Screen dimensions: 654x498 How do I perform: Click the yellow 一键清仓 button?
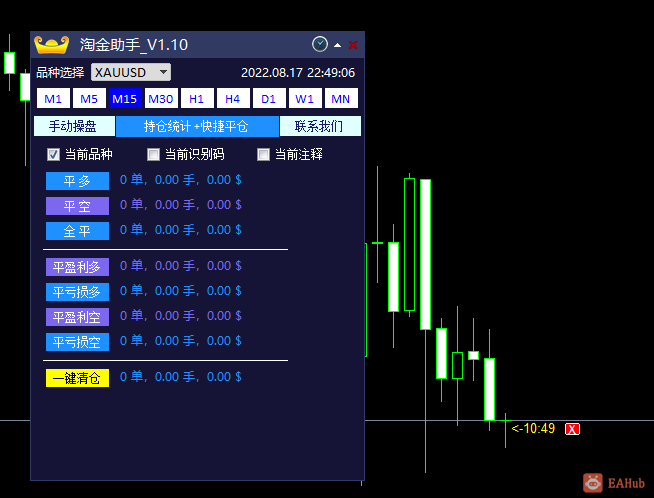pos(77,378)
